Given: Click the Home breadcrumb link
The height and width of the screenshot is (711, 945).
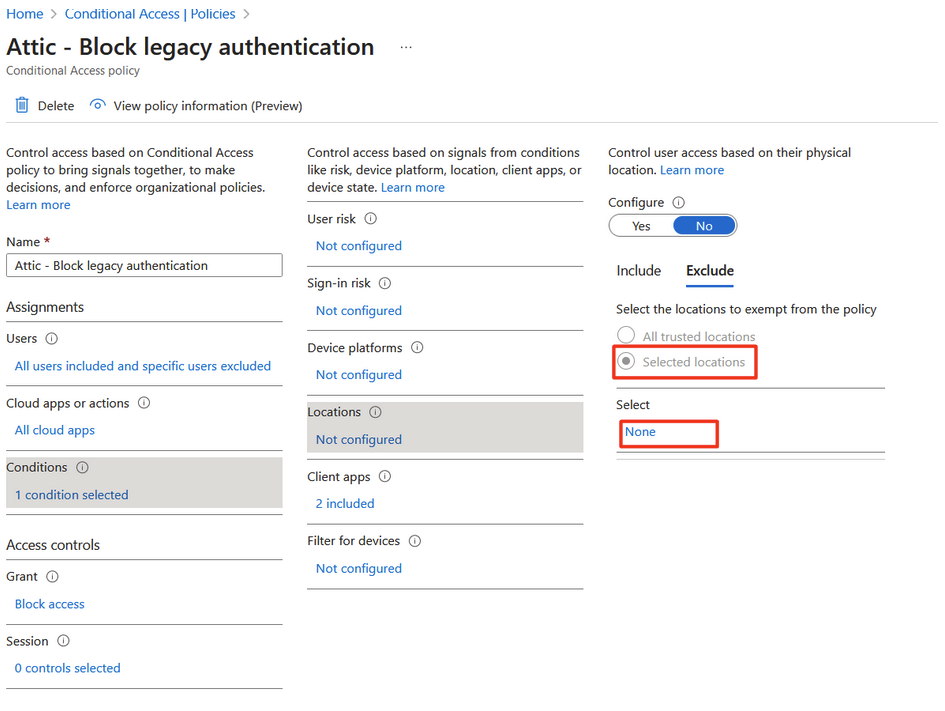Looking at the screenshot, I should (x=25, y=14).
